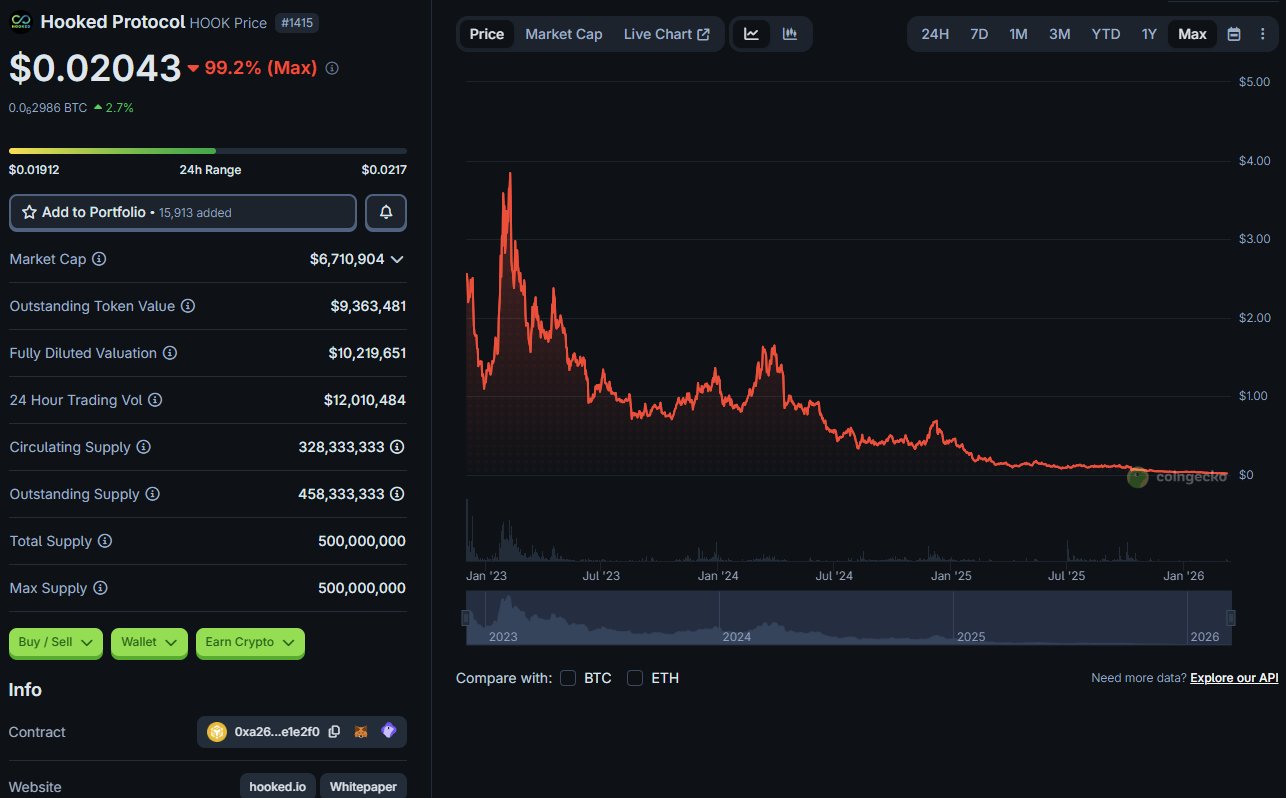The image size is (1286, 798).
Task: Set chart range to 3M
Action: point(1060,34)
